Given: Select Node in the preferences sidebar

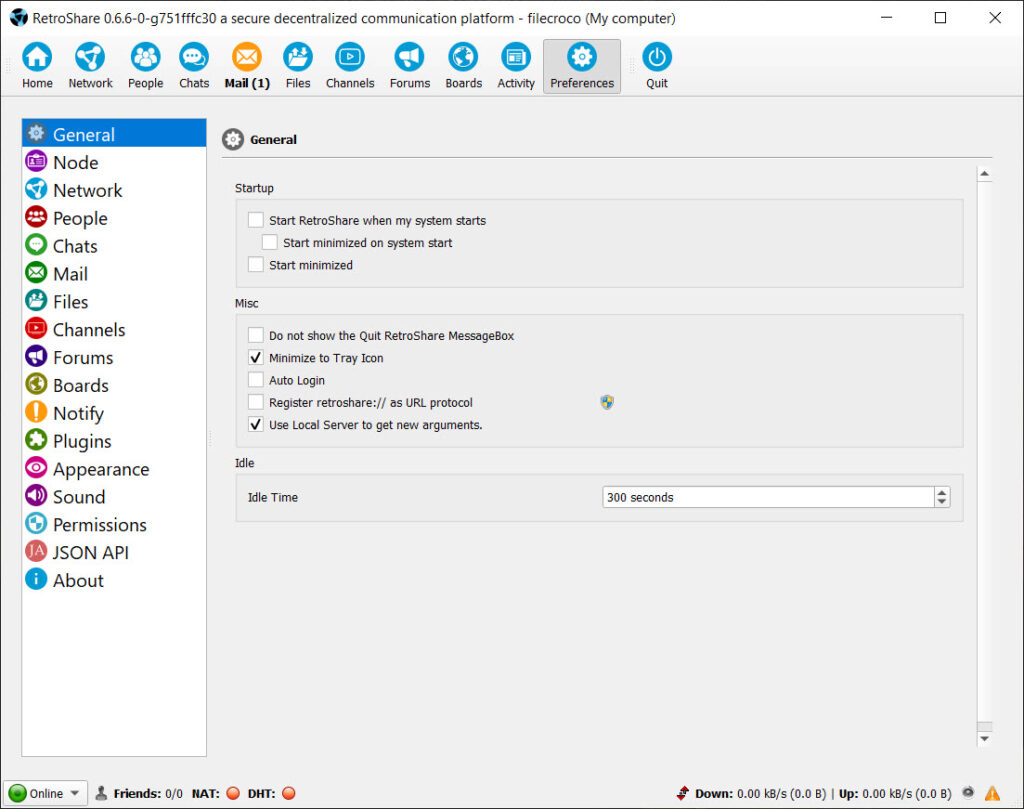Looking at the screenshot, I should coord(114,162).
